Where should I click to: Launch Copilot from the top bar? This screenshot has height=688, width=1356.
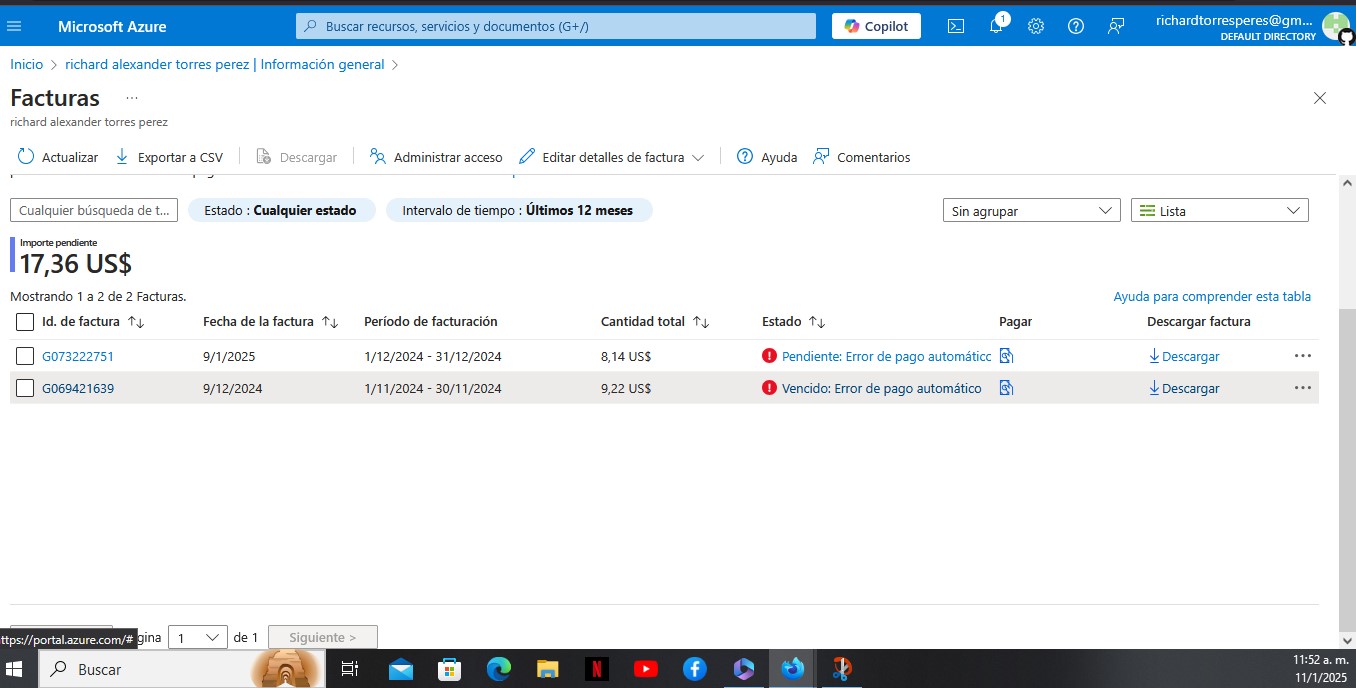(x=876, y=26)
